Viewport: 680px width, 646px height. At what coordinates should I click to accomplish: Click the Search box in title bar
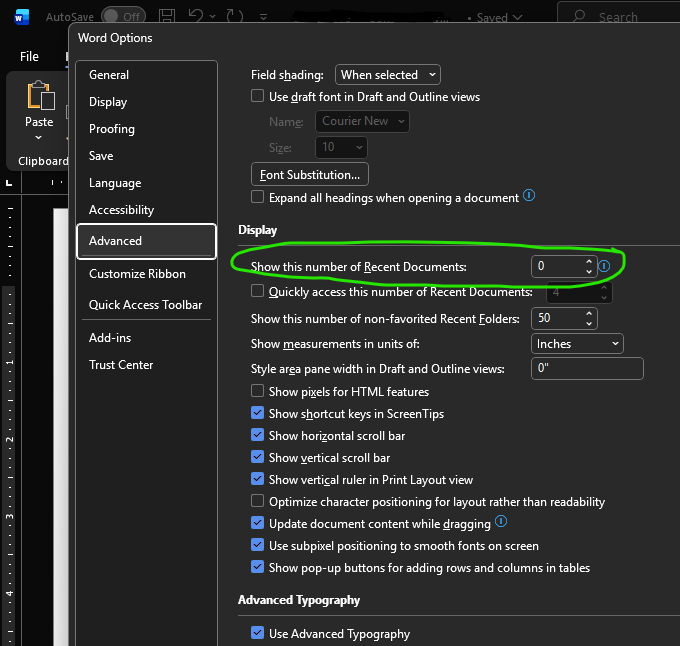620,16
